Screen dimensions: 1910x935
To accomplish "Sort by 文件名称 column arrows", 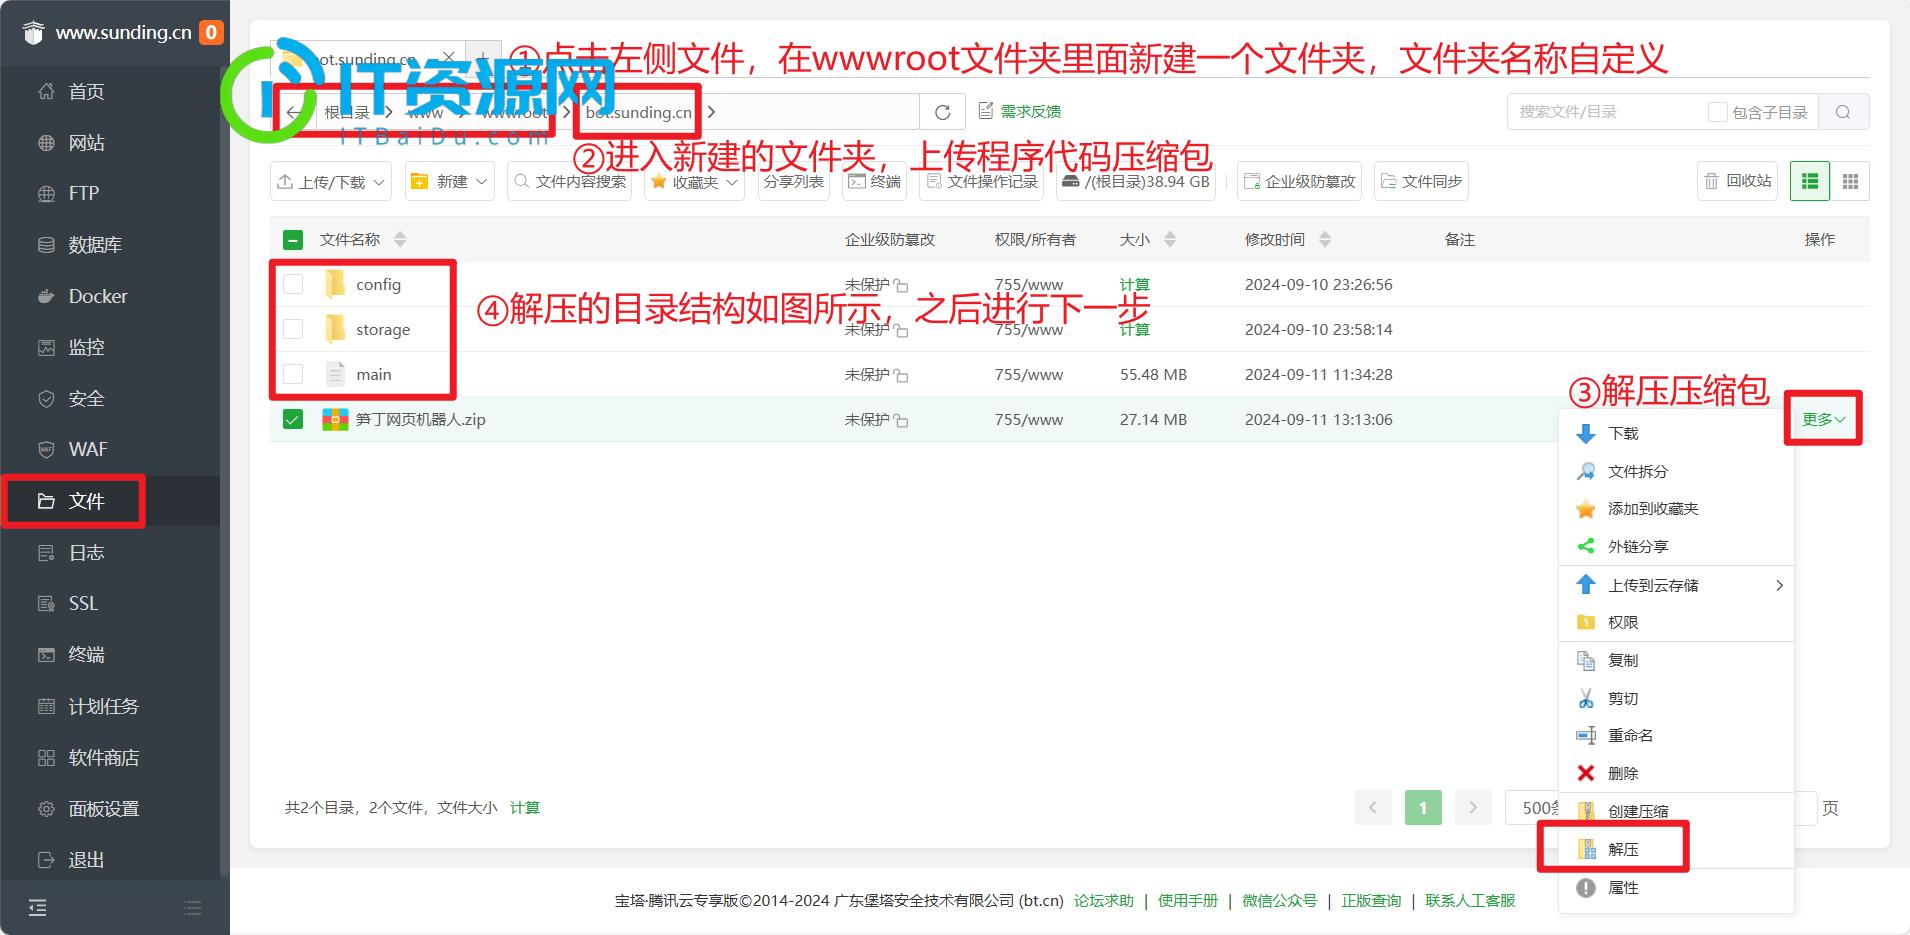I will [400, 240].
